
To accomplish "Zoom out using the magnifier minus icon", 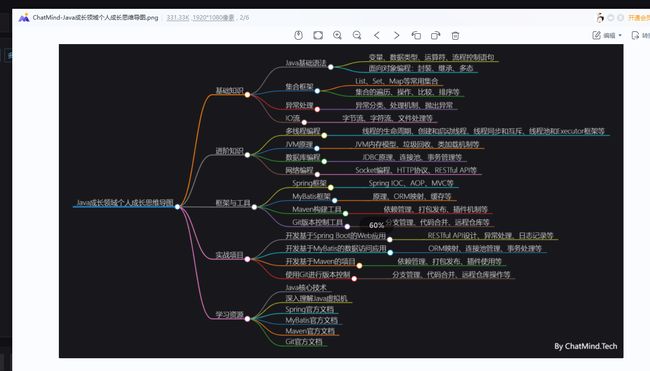I will coord(357,35).
